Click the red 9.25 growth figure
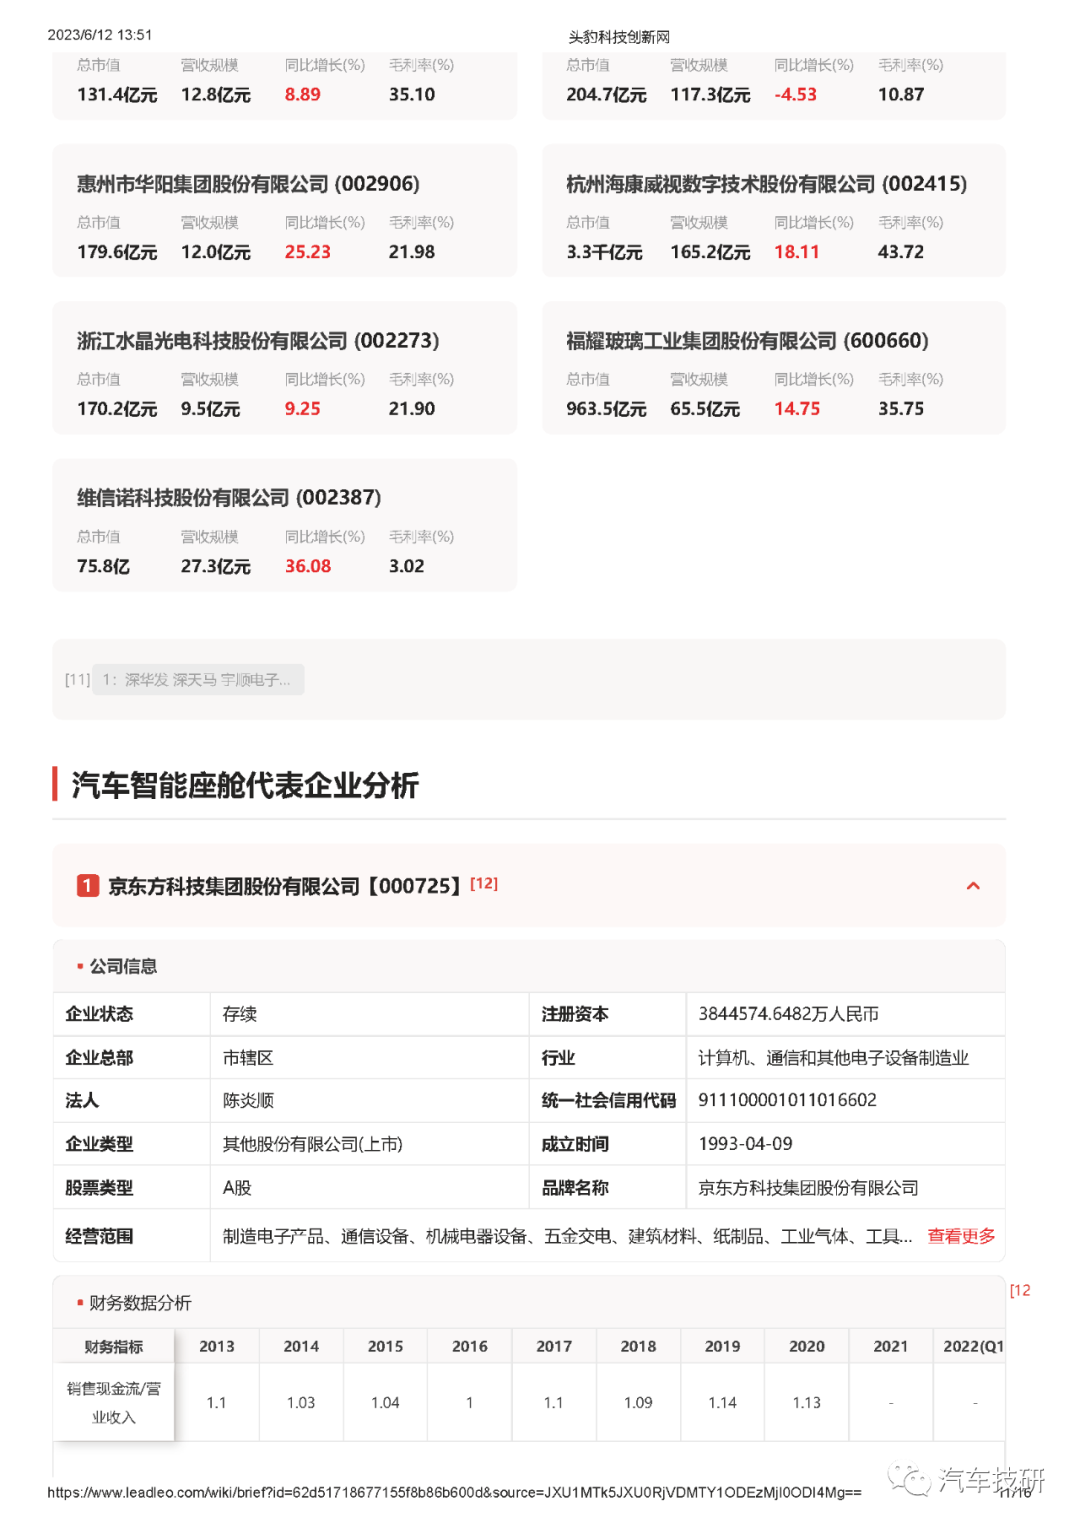The image size is (1080, 1528). (x=302, y=409)
